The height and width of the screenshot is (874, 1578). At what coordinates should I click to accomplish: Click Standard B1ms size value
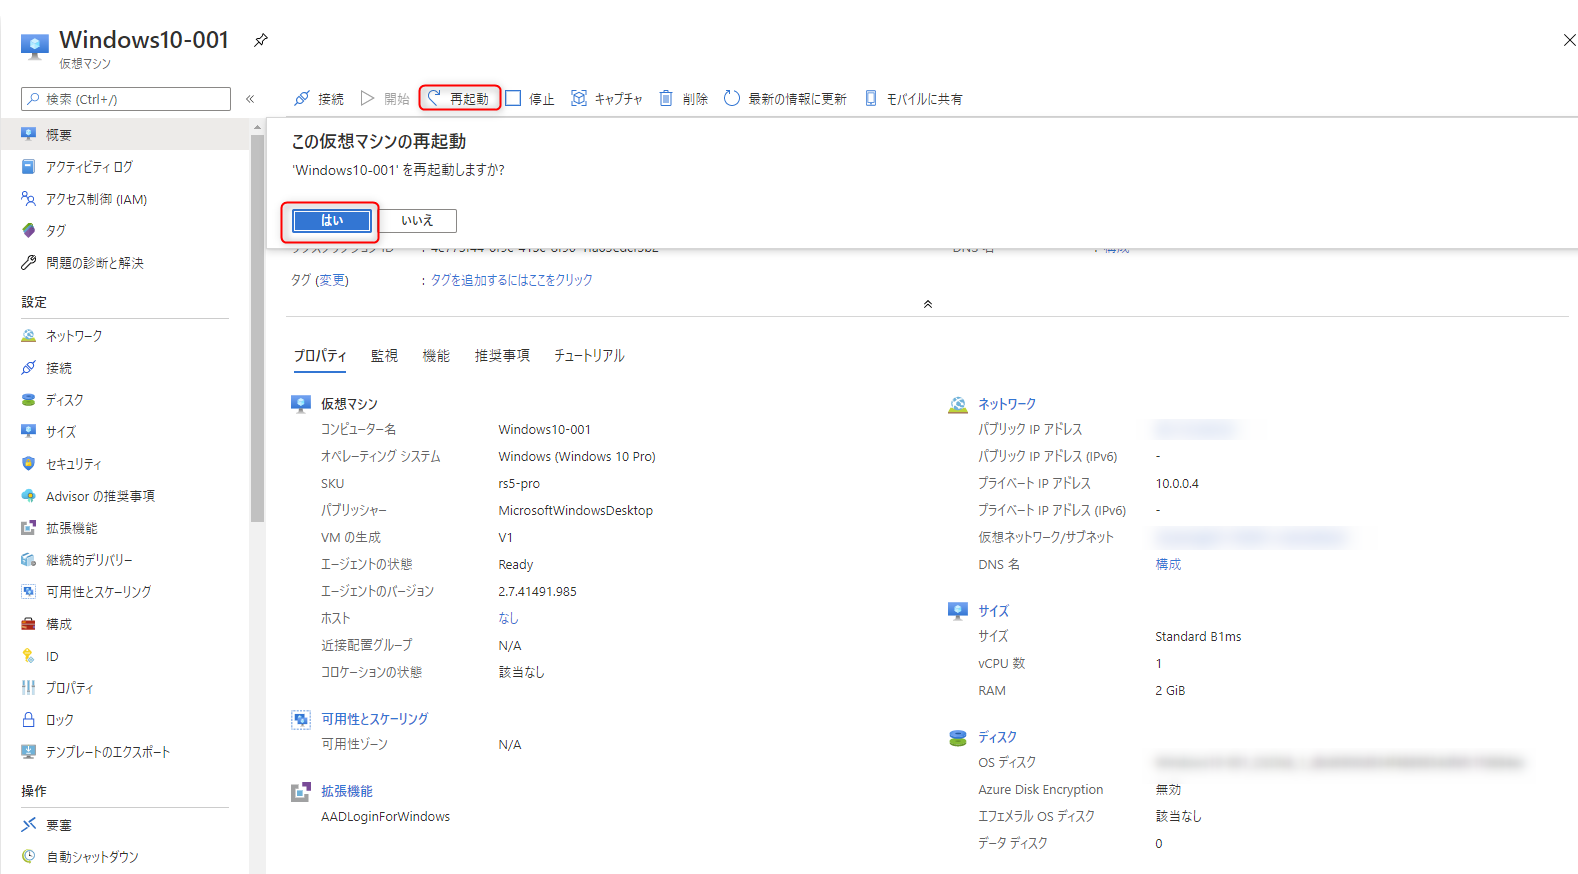click(x=1198, y=637)
